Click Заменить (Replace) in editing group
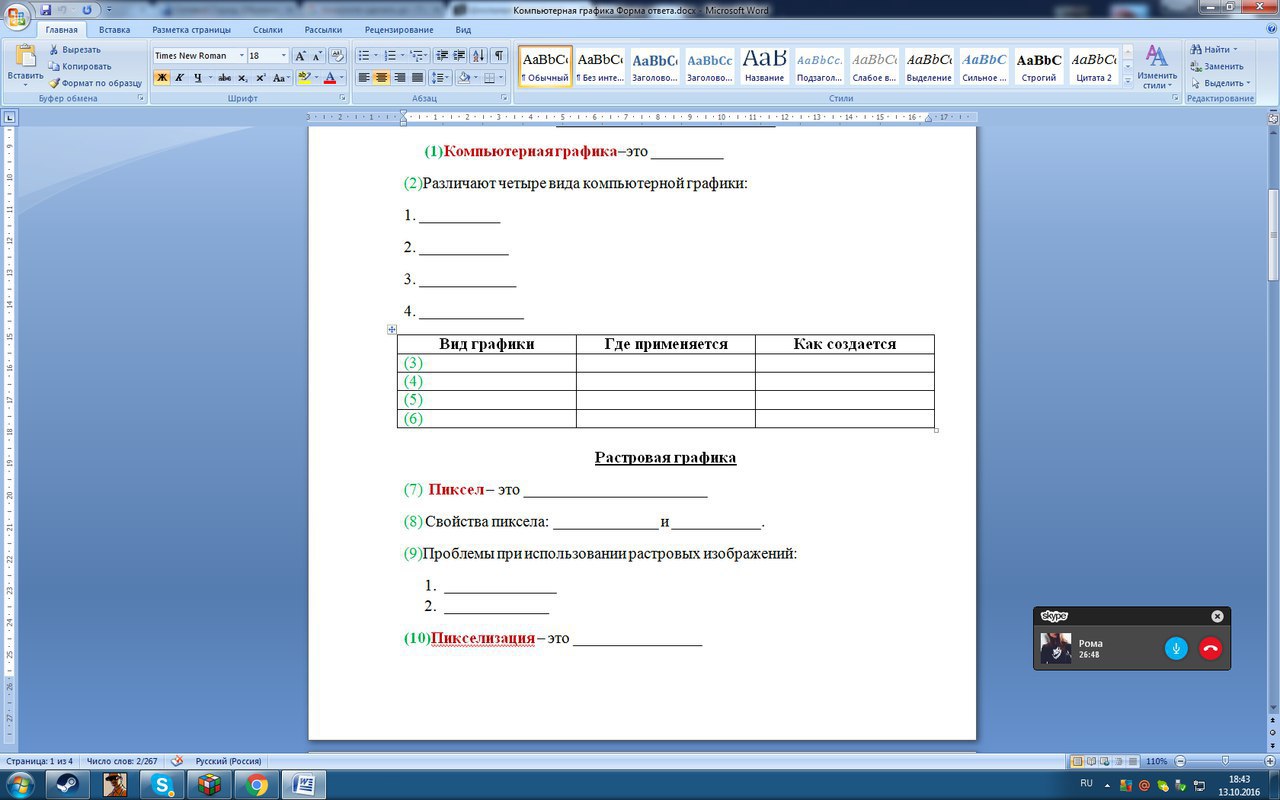The height and width of the screenshot is (800, 1280). pyautogui.click(x=1219, y=66)
